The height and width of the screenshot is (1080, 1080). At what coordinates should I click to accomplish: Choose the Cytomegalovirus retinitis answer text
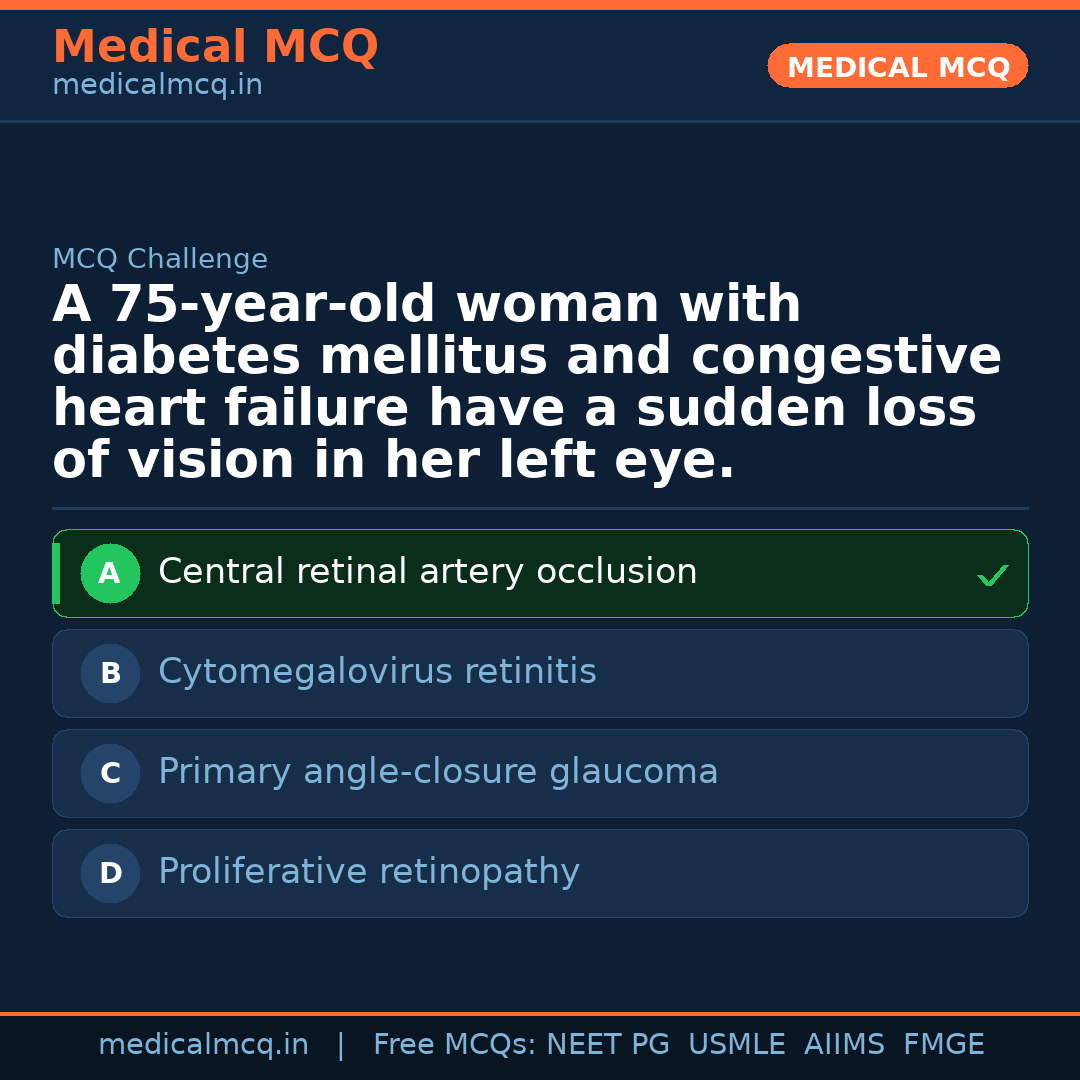tap(377, 672)
